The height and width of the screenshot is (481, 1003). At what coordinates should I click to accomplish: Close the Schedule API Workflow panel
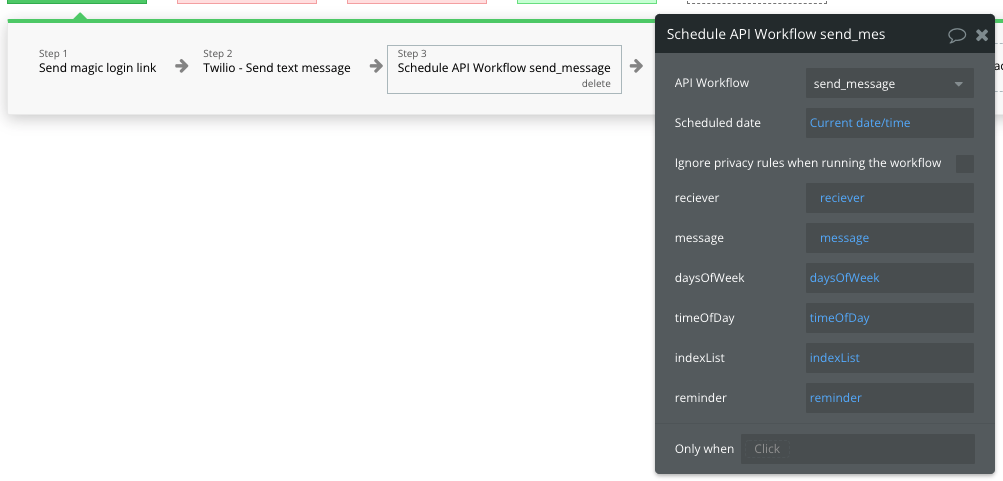tap(982, 35)
